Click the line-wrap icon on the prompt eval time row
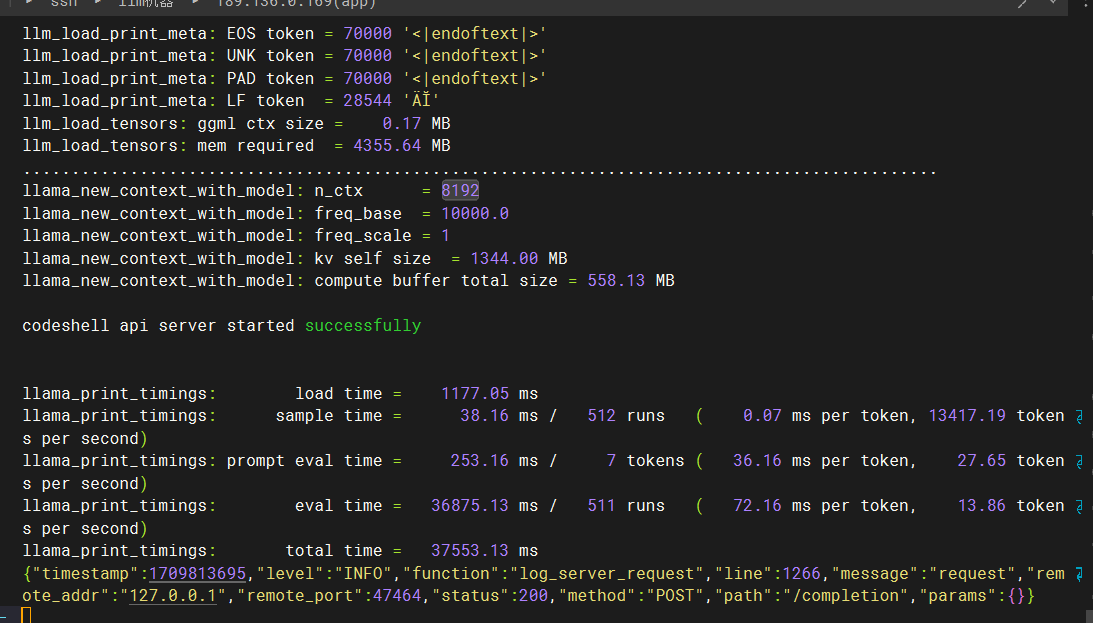This screenshot has width=1093, height=623. pos(1079,462)
